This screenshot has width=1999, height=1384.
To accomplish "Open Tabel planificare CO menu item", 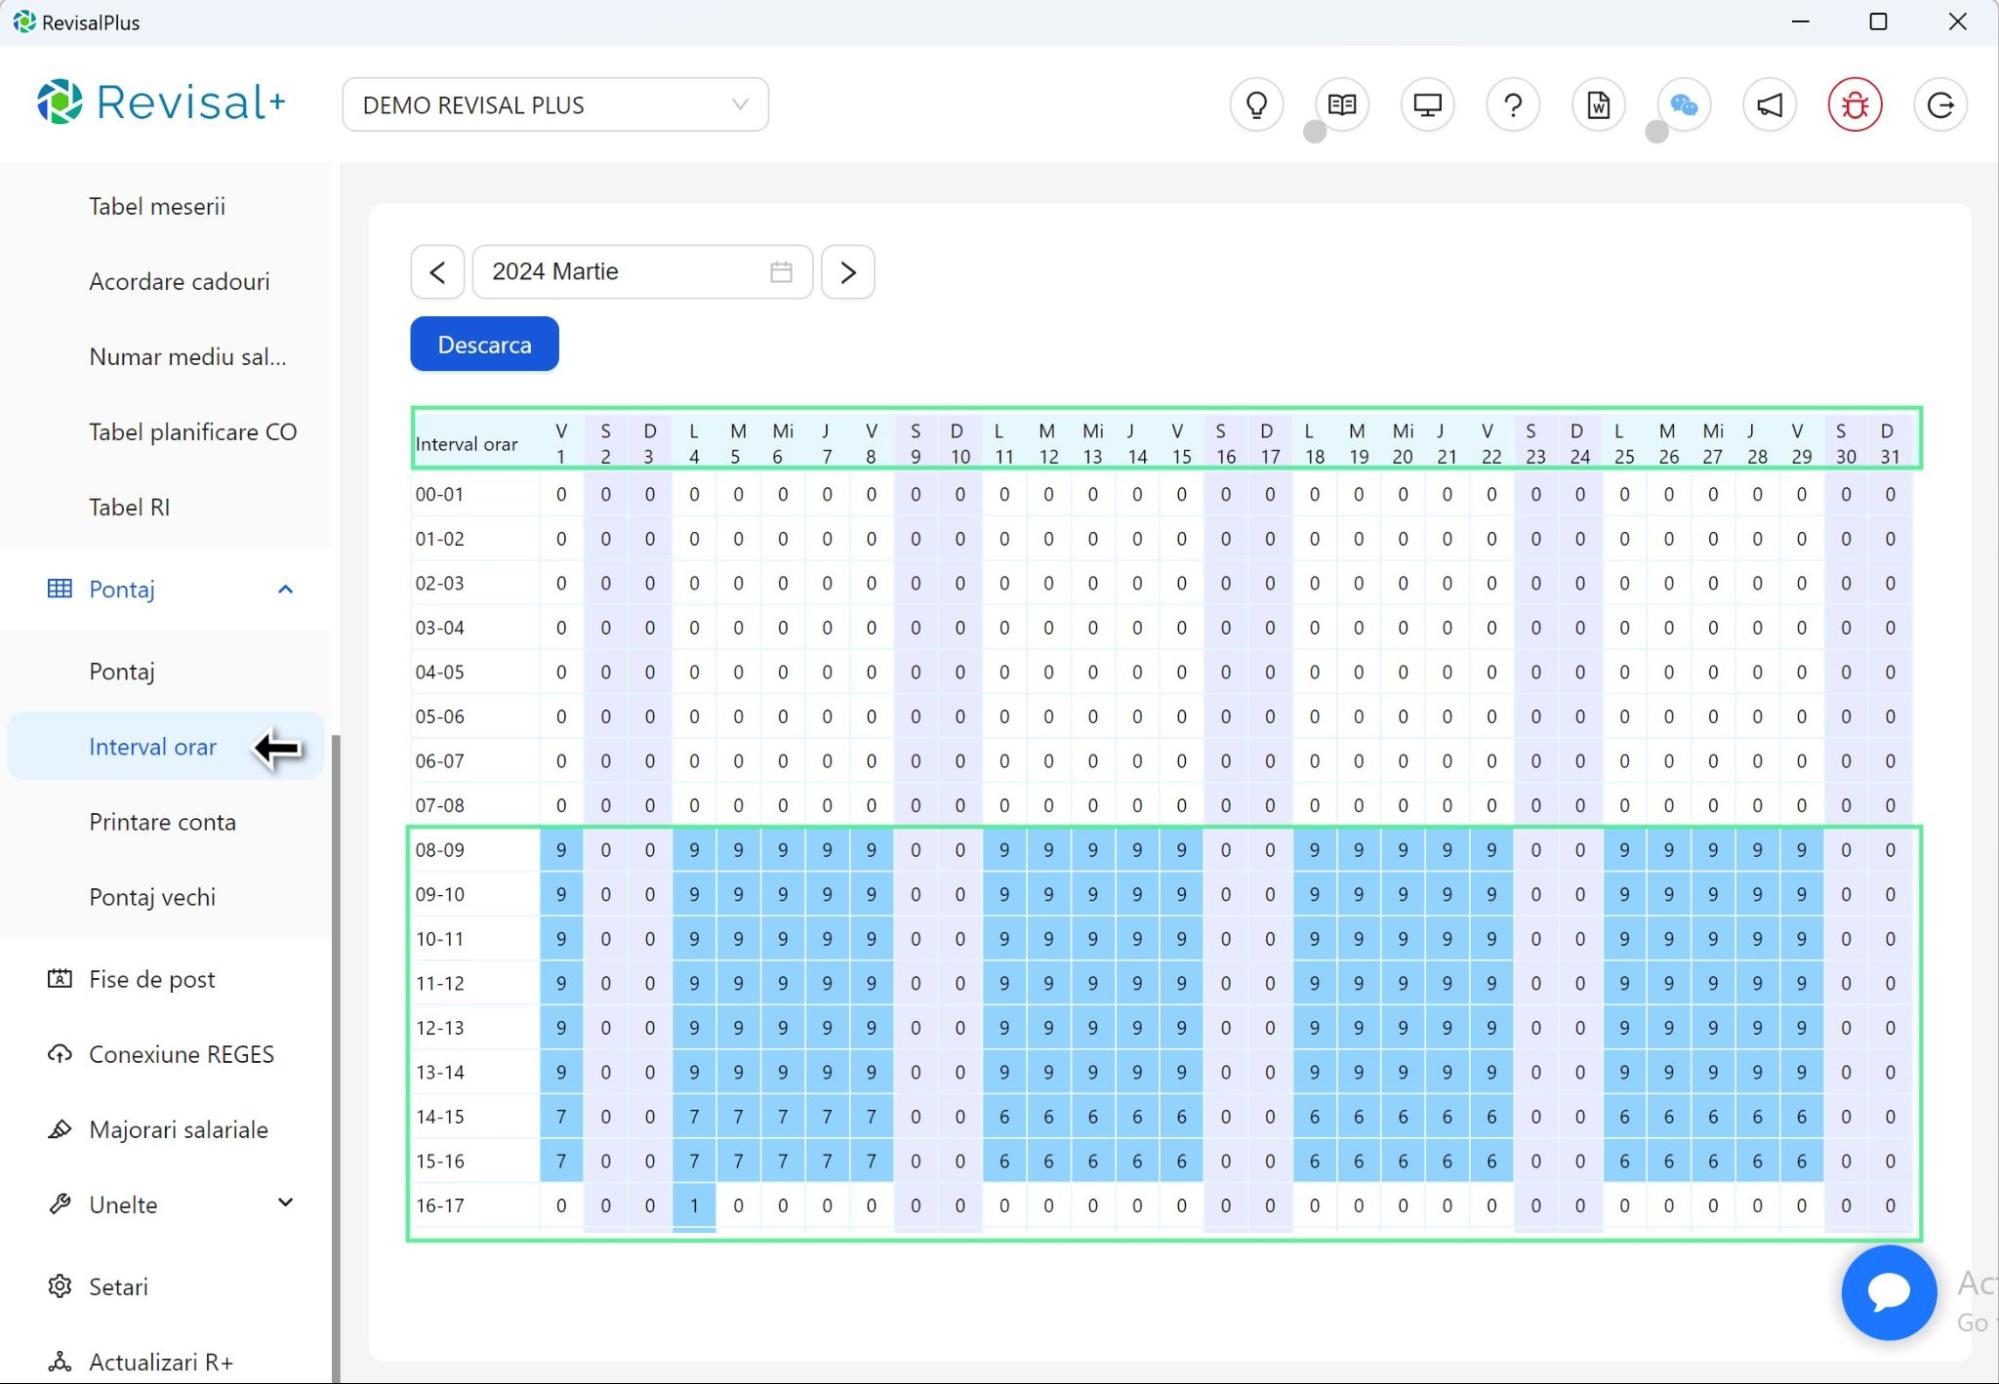I will pyautogui.click(x=192, y=432).
